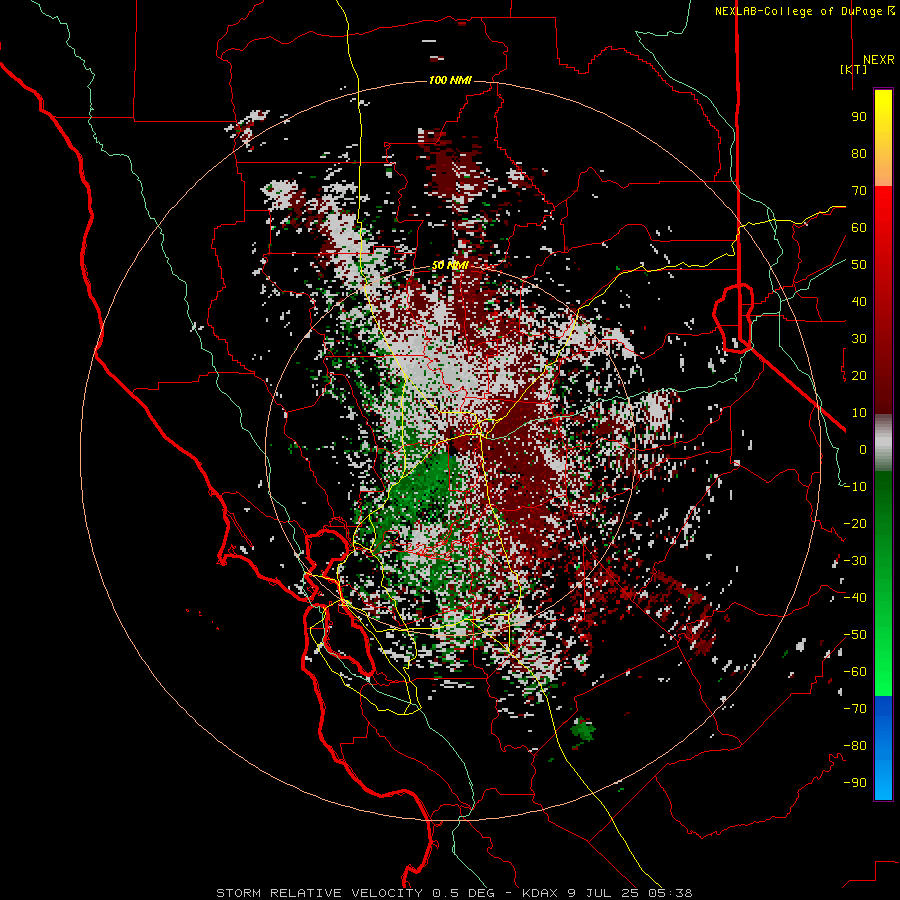Click the STORM RELATIVE VELOCITY caption text
The height and width of the screenshot is (900, 900).
(319, 893)
